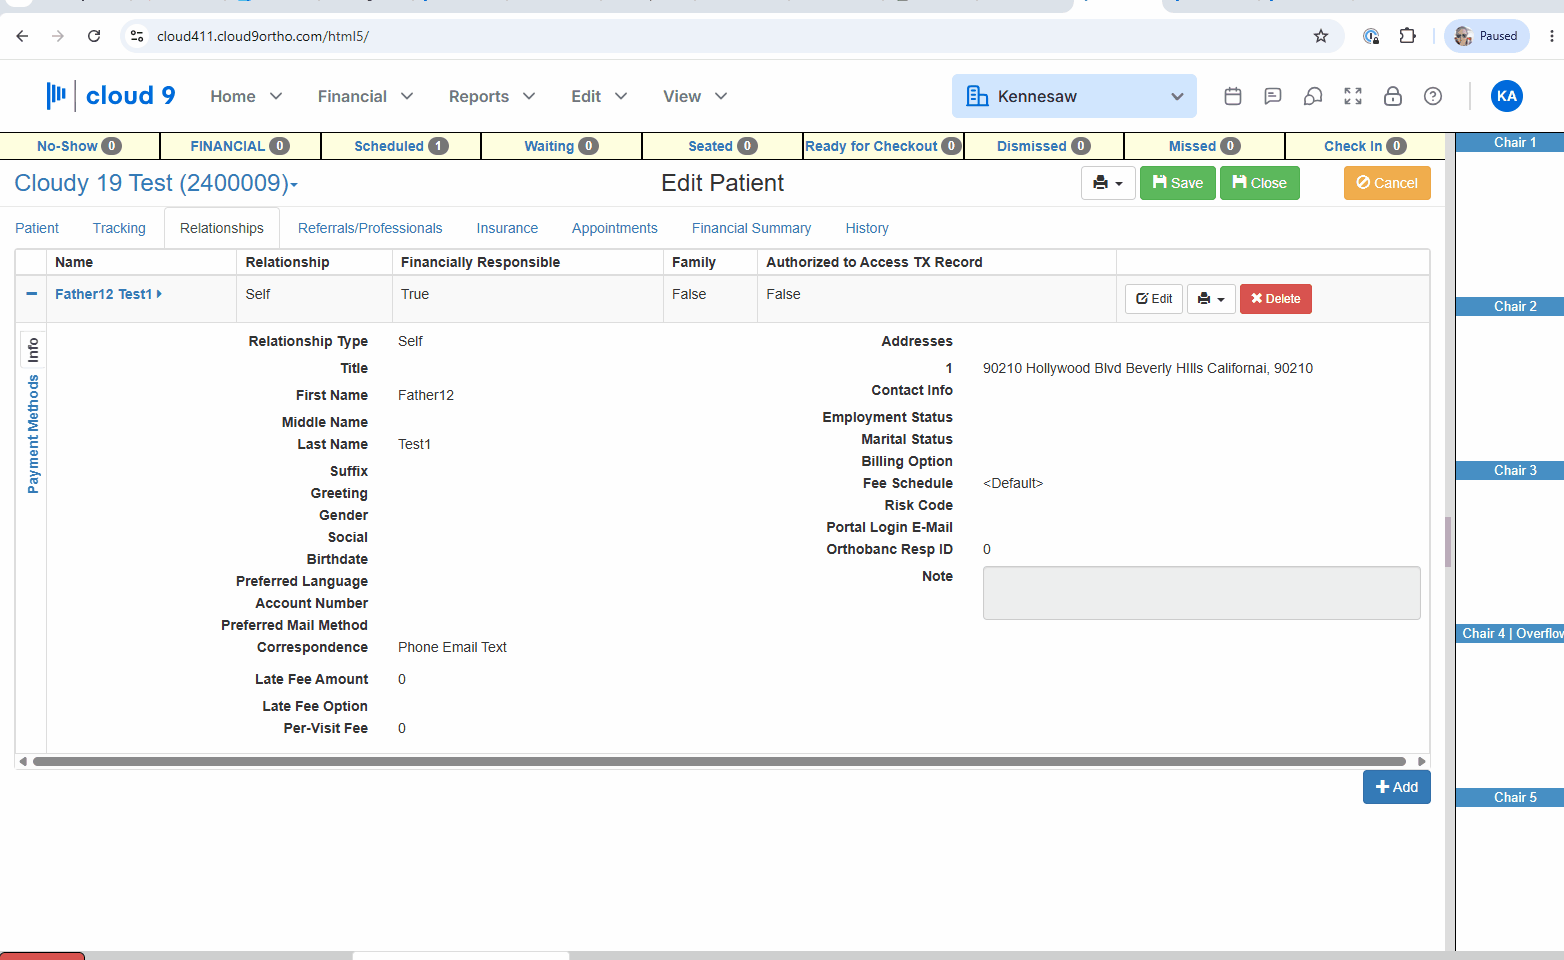Viewport: 1564px width, 960px height.
Task: Open the Dismissed status filter
Action: point(1044,146)
